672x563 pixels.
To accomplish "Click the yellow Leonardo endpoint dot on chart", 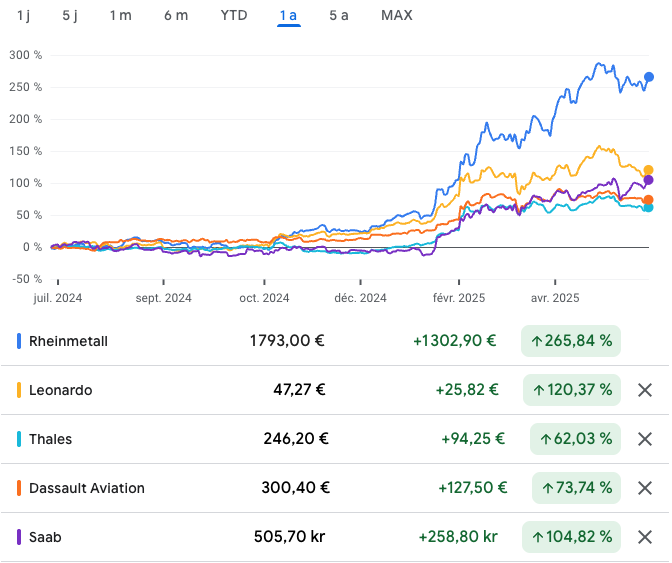I will 648,170.
